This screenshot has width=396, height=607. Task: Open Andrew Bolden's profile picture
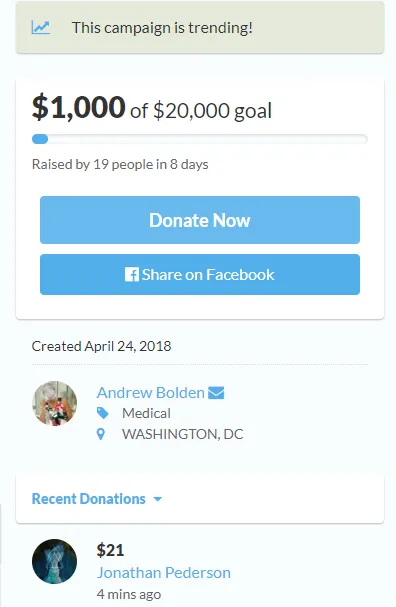coord(54,403)
